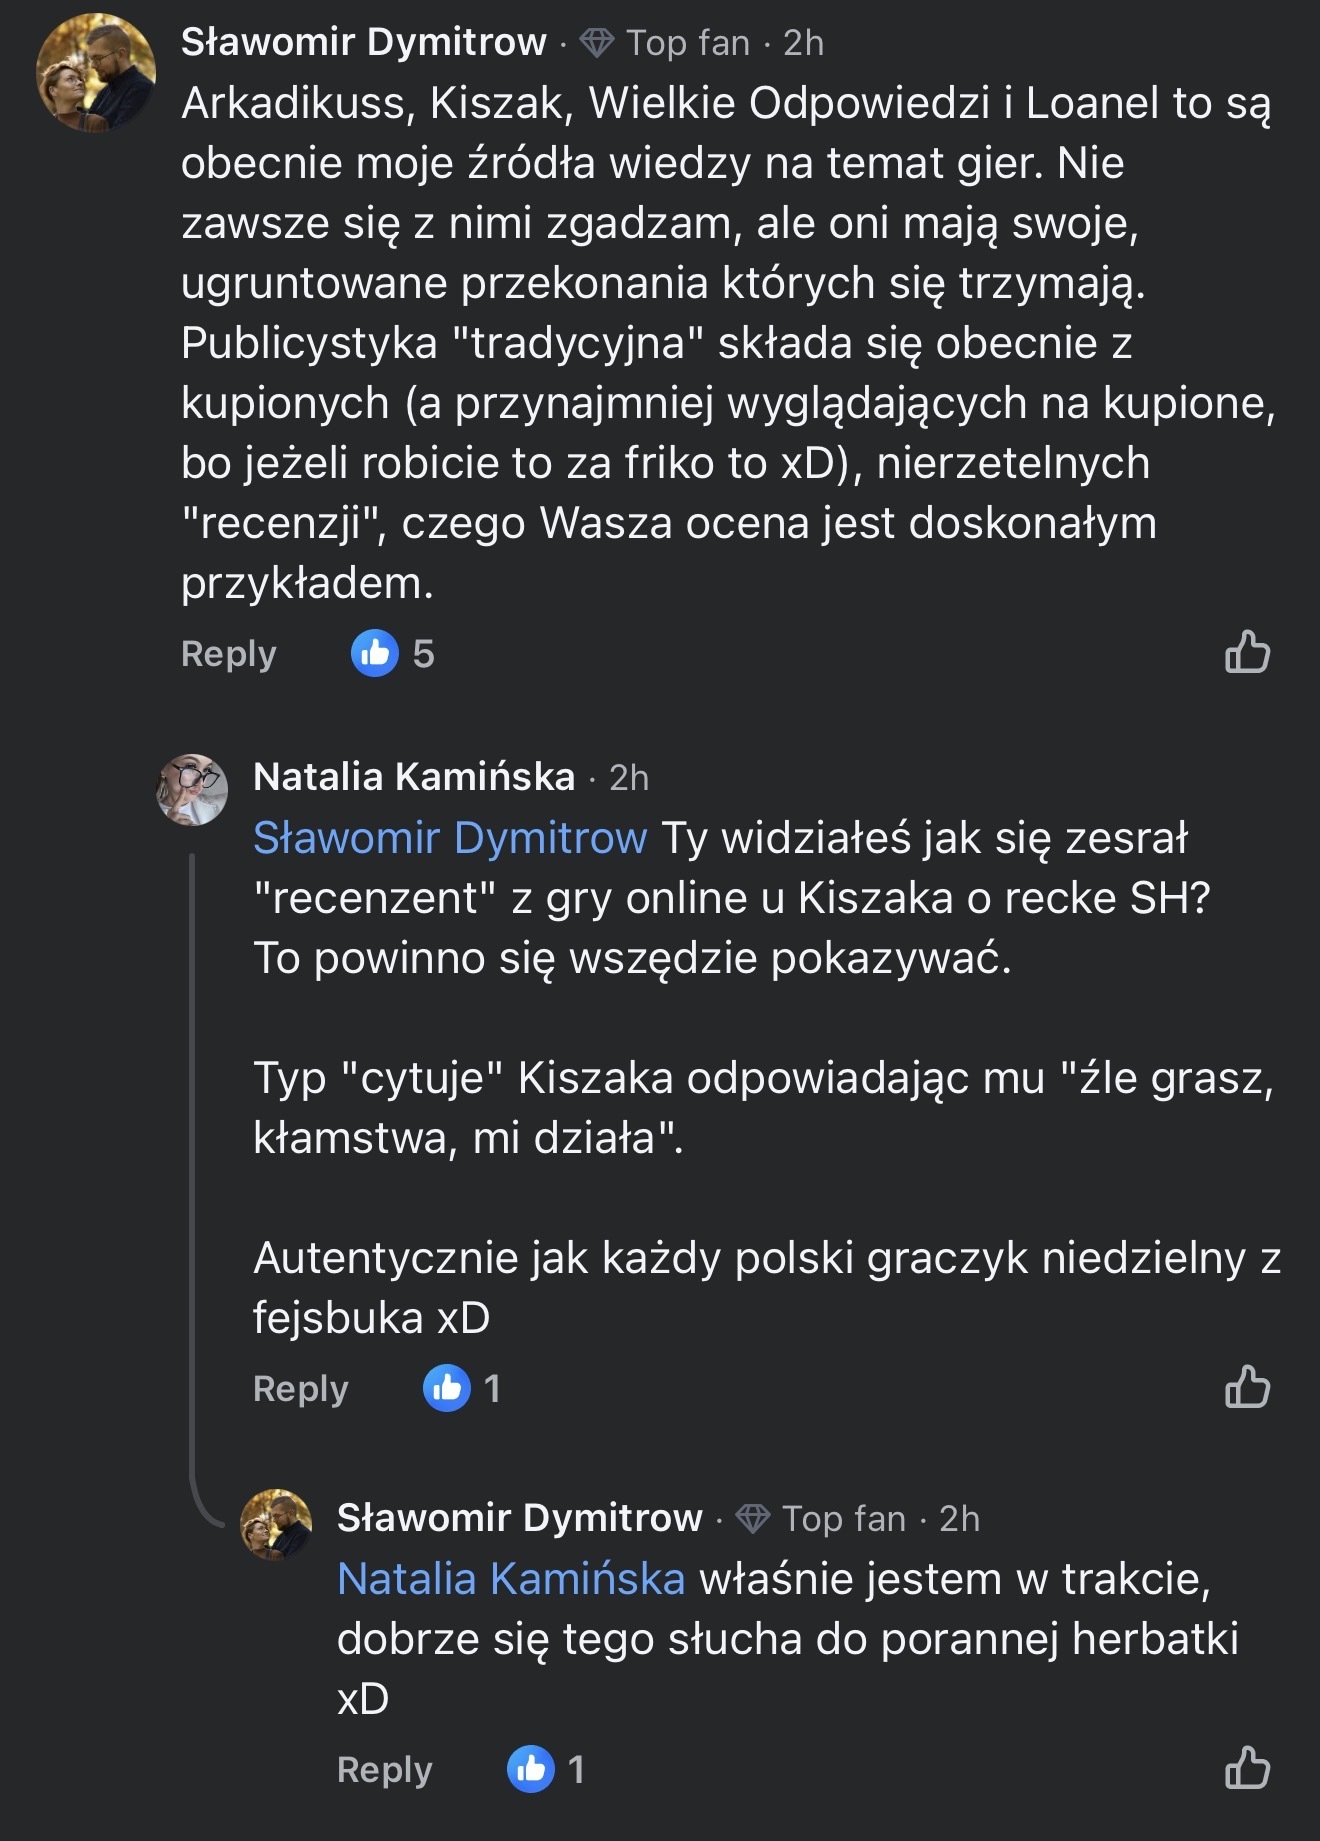Reply to Sławomir Dymitrow's top comment
This screenshot has width=1320, height=1841.
point(228,654)
